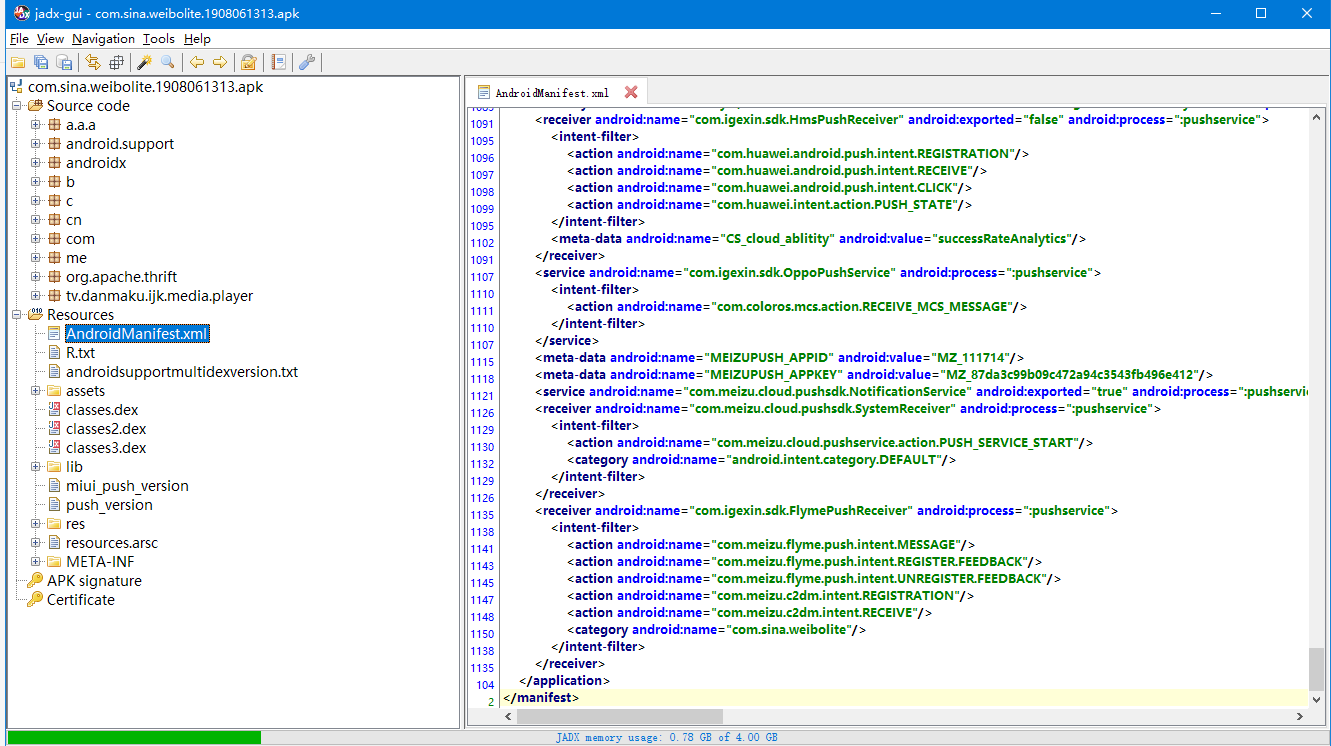The height and width of the screenshot is (746, 1331).
Task: Open the File menu
Action: pyautogui.click(x=19, y=39)
